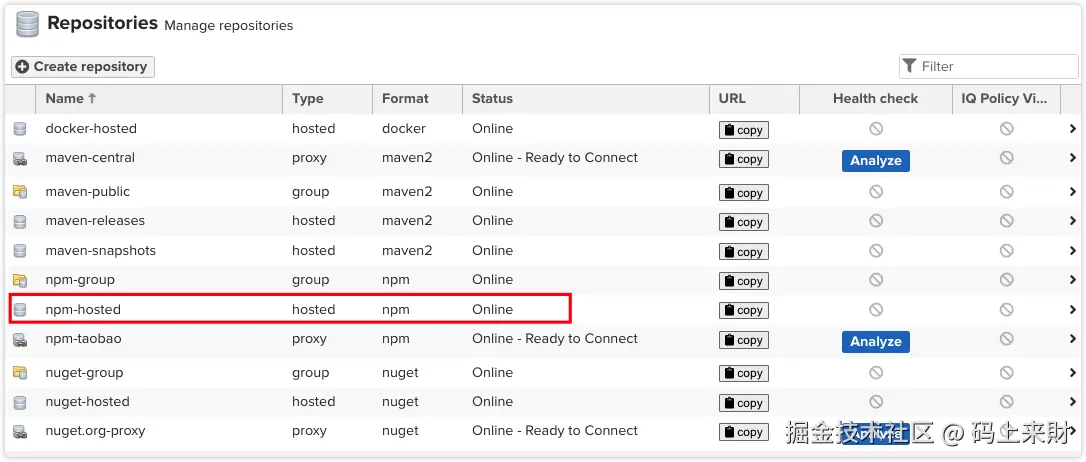Viewport: 1086px width, 462px height.
Task: Open maven-central details via chevron
Action: 1073,158
